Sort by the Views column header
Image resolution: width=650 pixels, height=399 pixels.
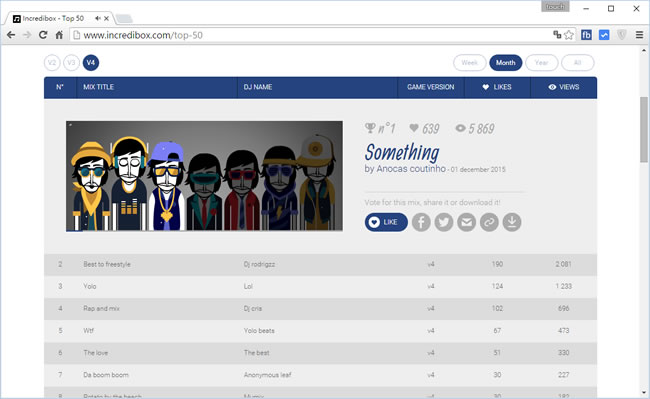click(x=564, y=87)
